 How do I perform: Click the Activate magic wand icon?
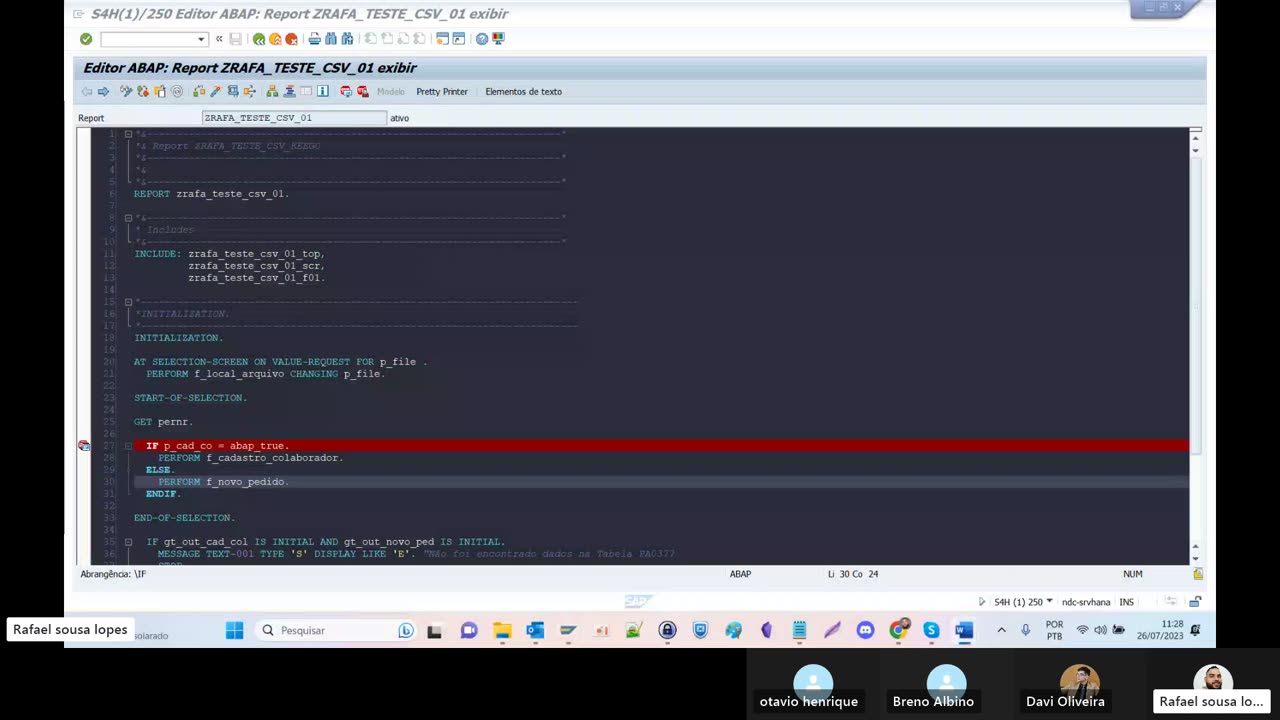[x=215, y=92]
